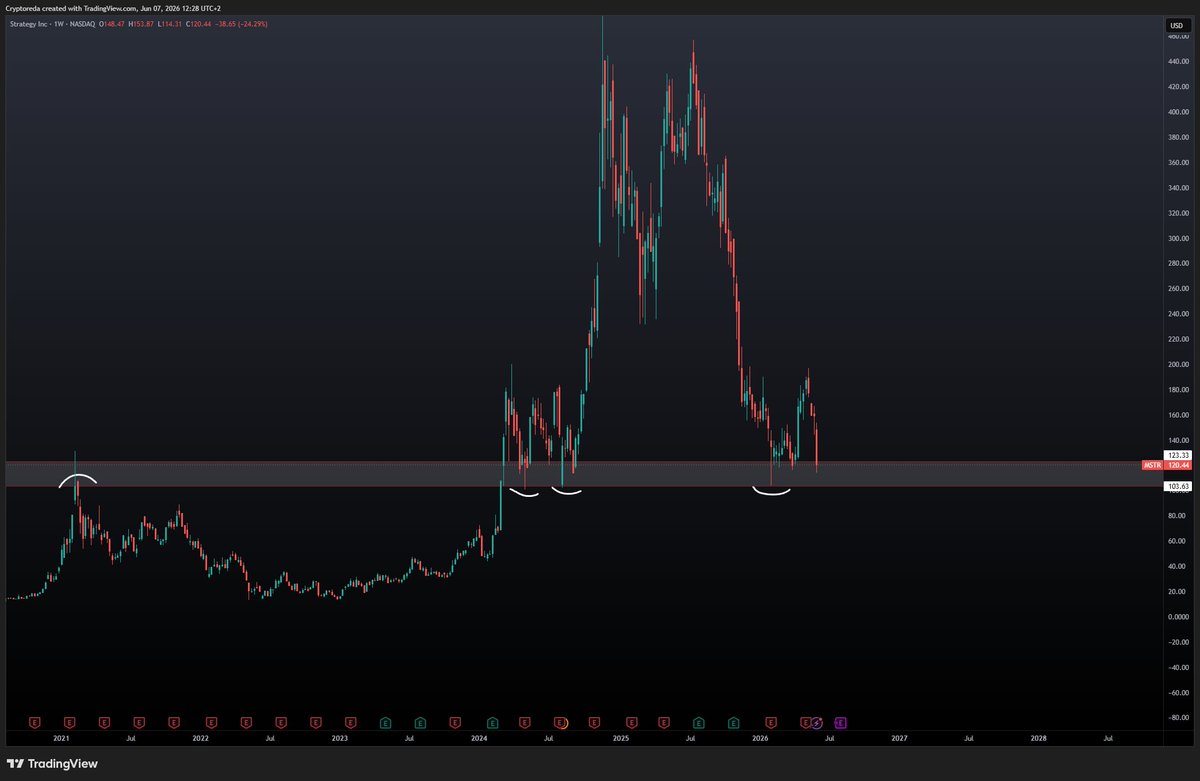Click the earnings marker nearest the 2026 label
Image resolution: width=1200 pixels, height=781 pixels.
771,721
